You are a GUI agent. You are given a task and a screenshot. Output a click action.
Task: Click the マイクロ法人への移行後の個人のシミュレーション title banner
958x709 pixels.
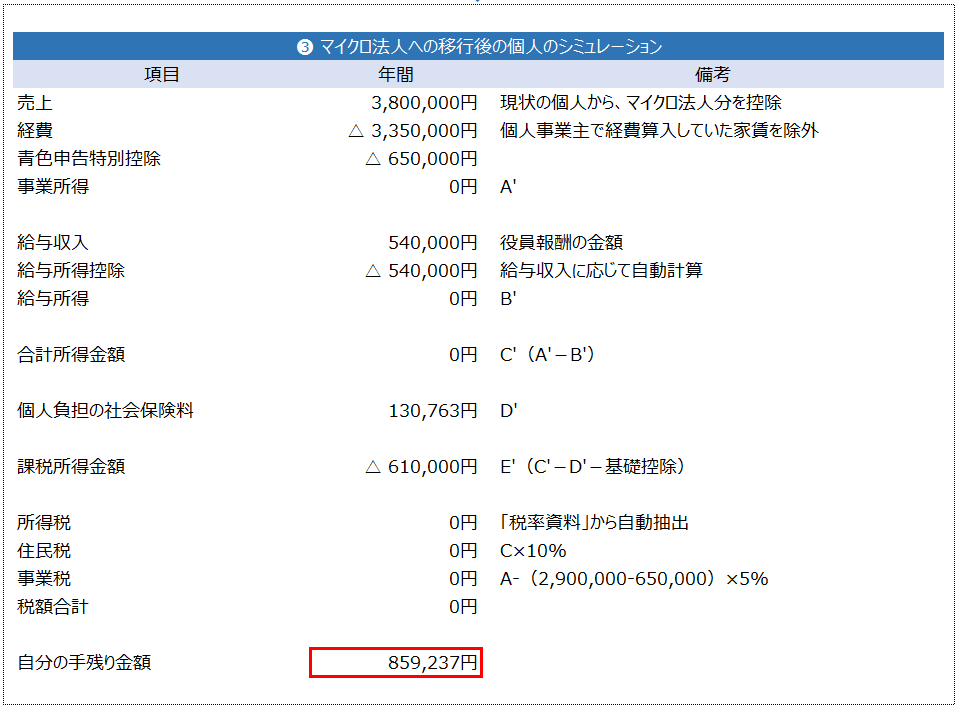479,47
